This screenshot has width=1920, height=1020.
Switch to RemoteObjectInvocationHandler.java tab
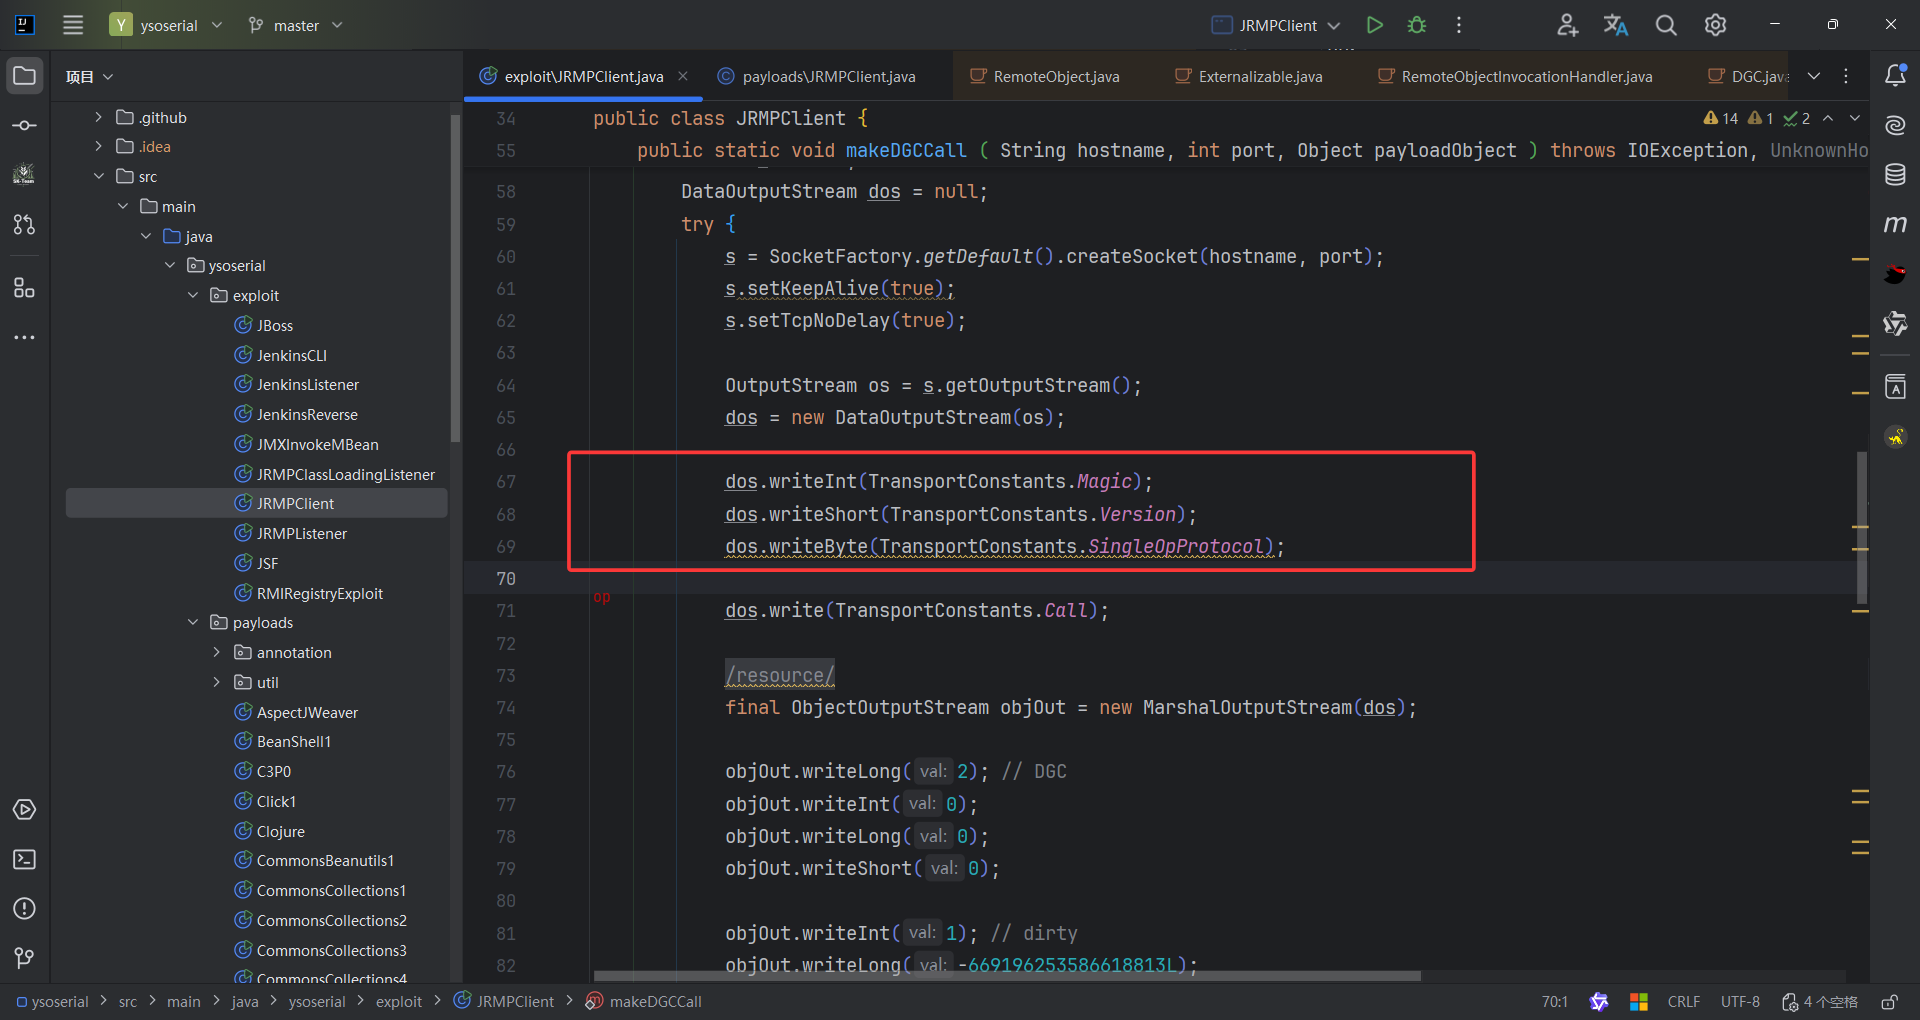pyautogui.click(x=1515, y=76)
